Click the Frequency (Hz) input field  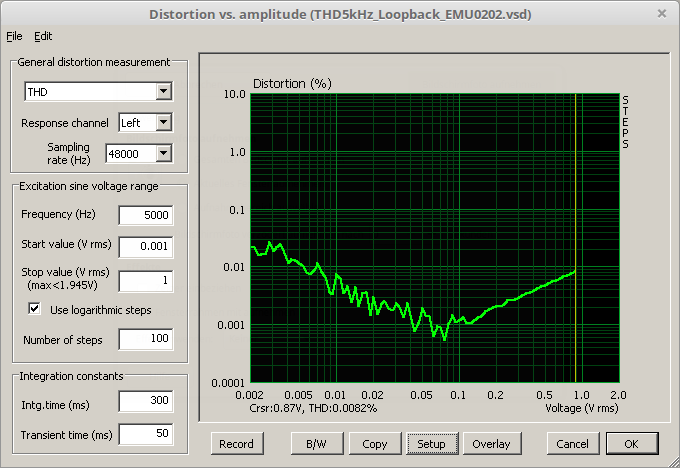point(146,215)
